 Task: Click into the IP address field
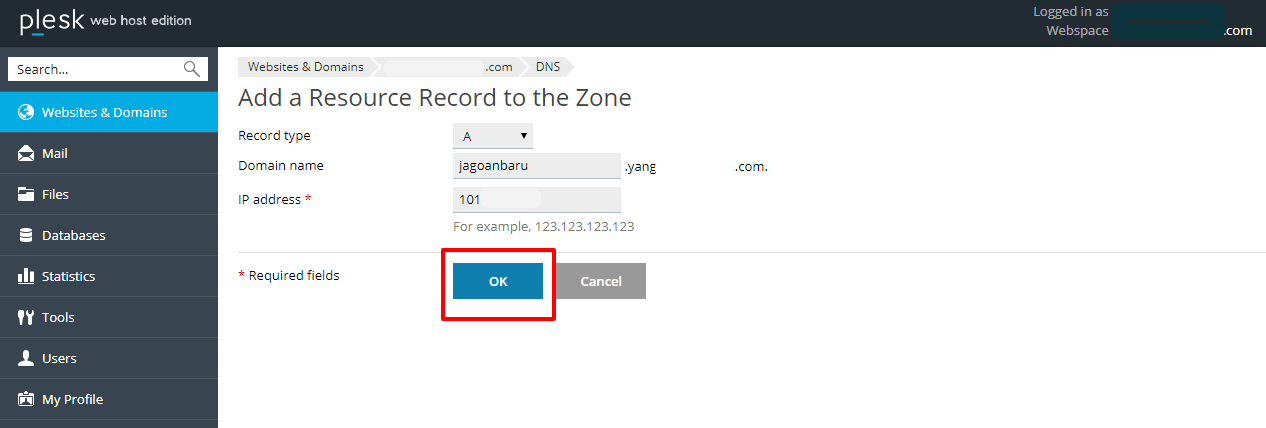click(x=536, y=200)
